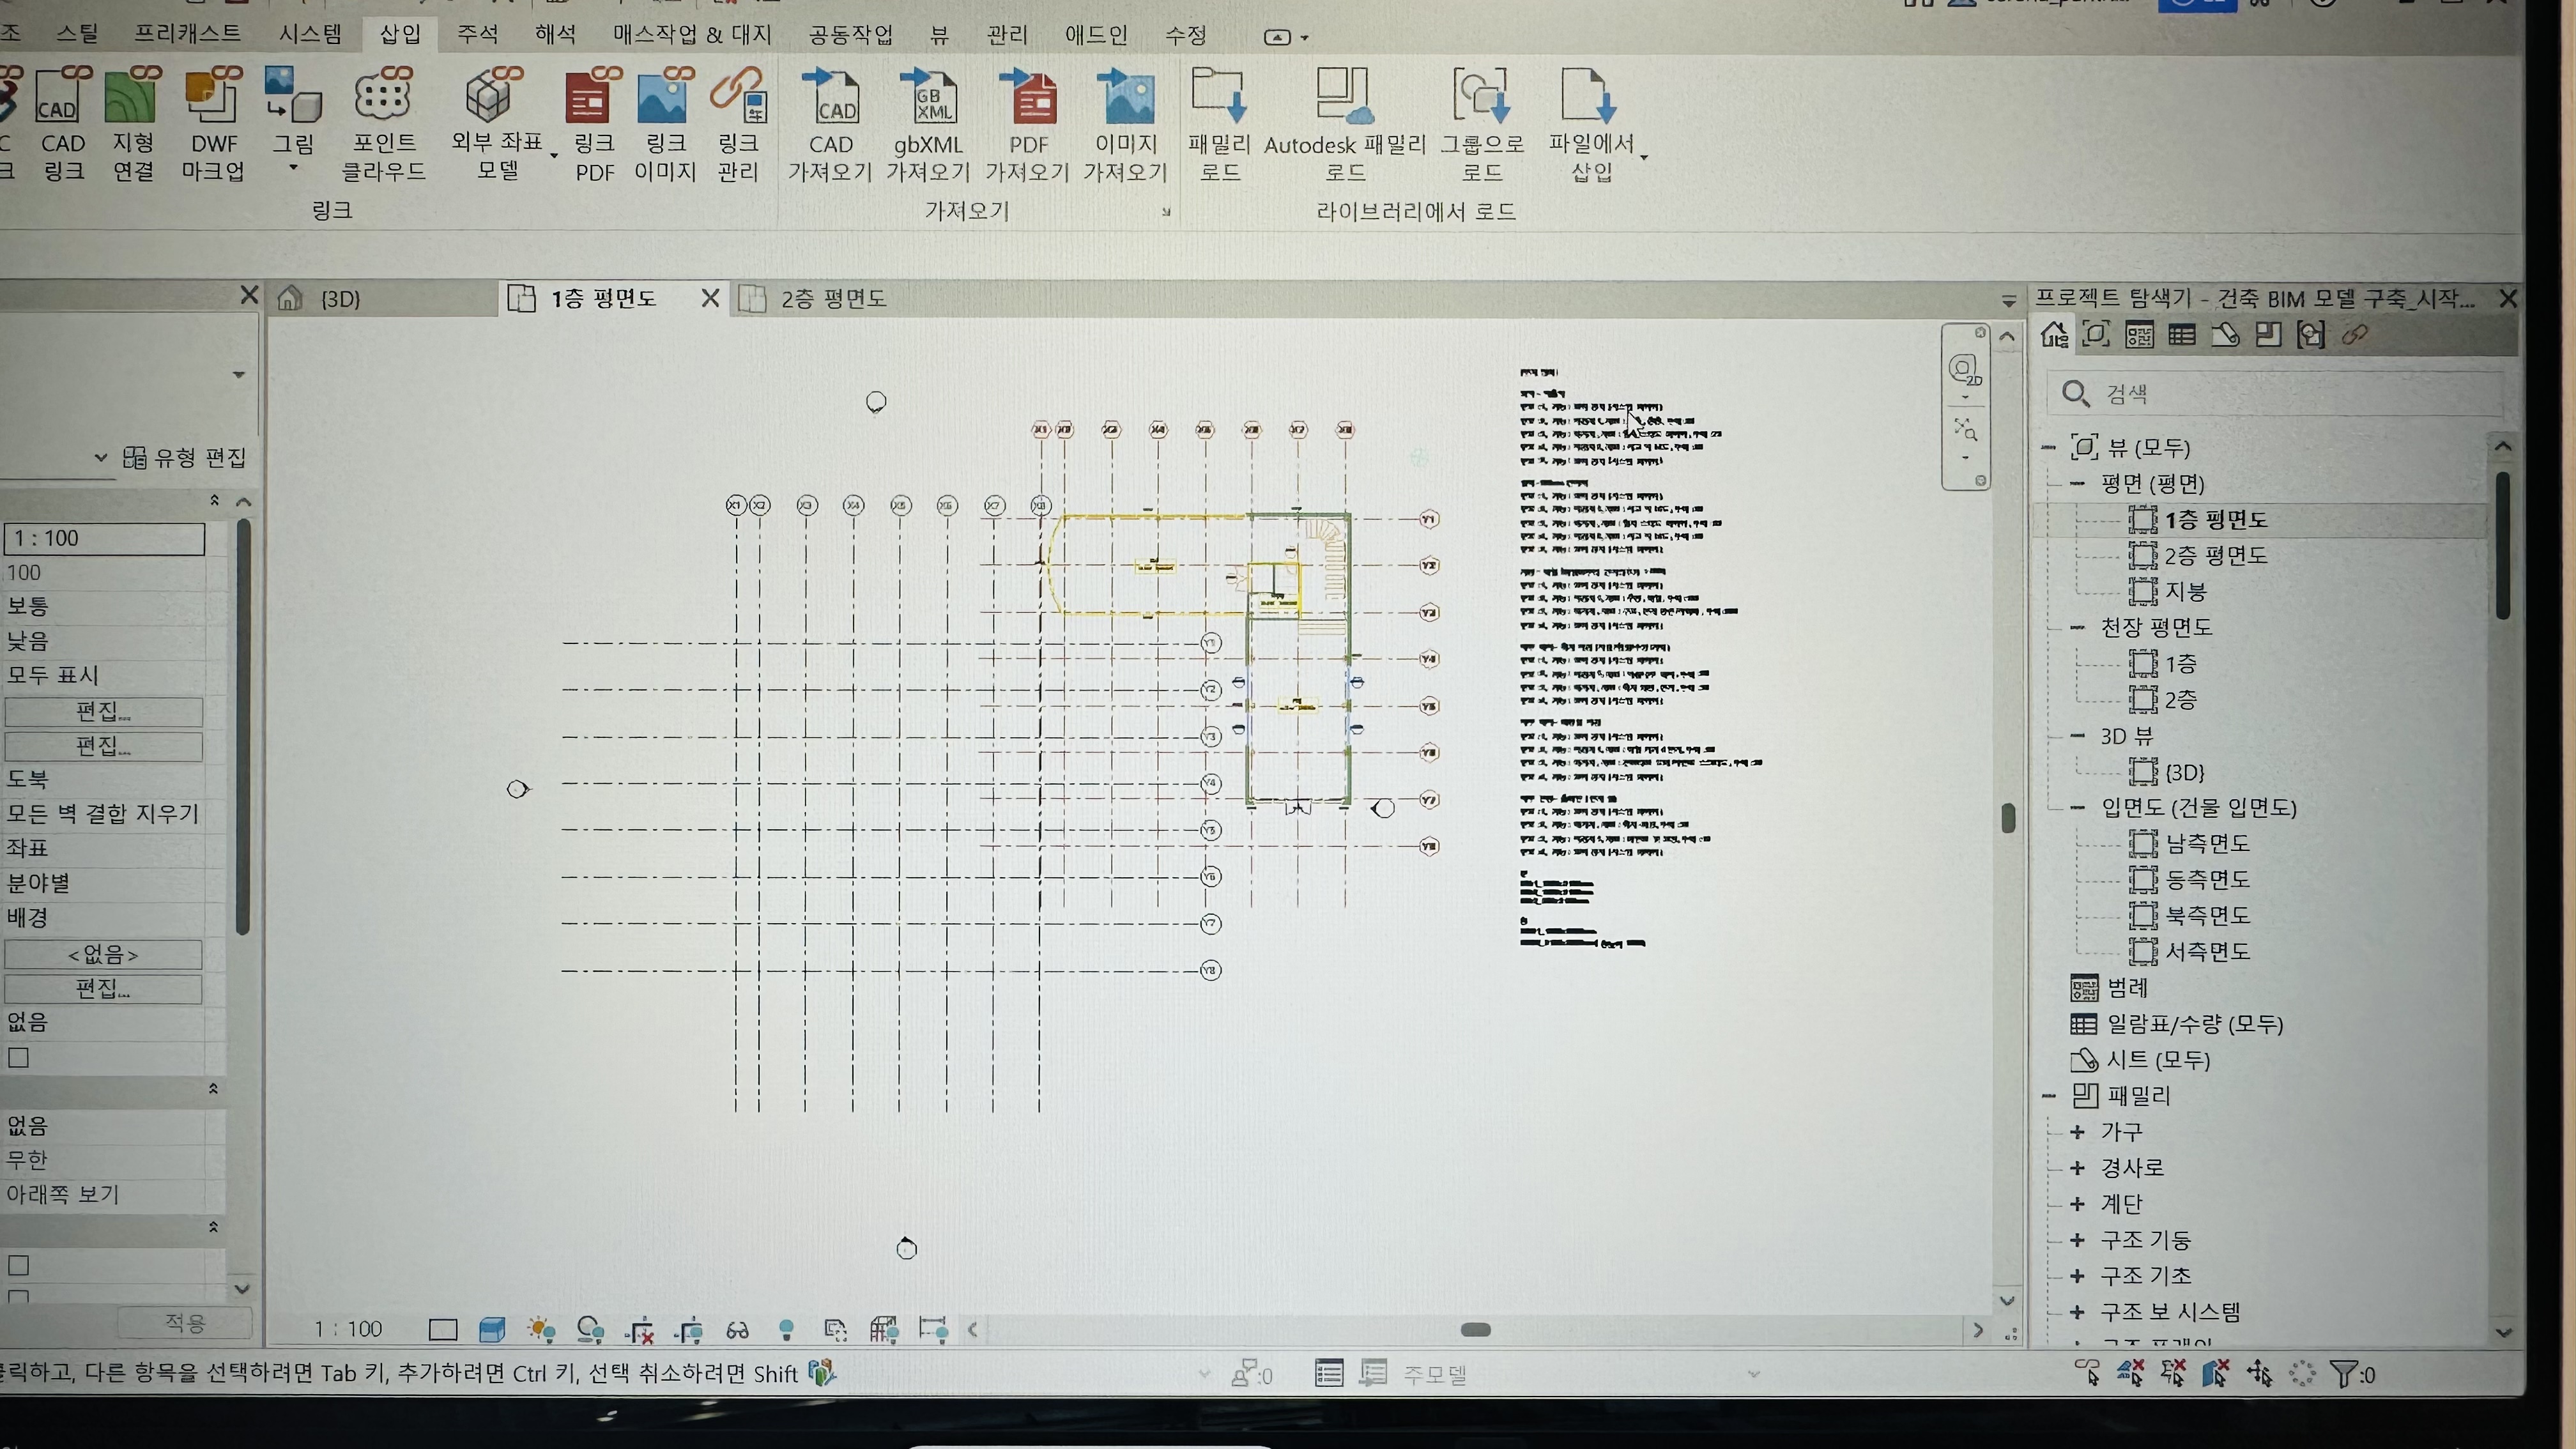The height and width of the screenshot is (1449, 2576).
Task: Start CAD 가져오기 import
Action: coord(830,125)
